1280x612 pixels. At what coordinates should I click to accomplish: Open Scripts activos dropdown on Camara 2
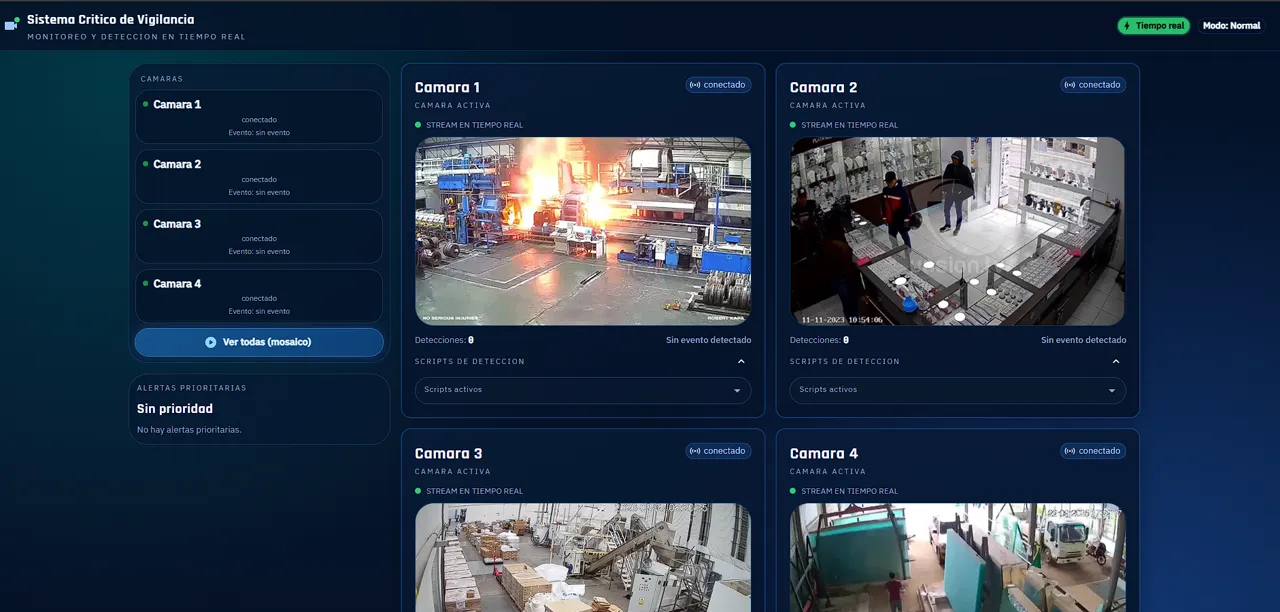pyautogui.click(x=958, y=390)
